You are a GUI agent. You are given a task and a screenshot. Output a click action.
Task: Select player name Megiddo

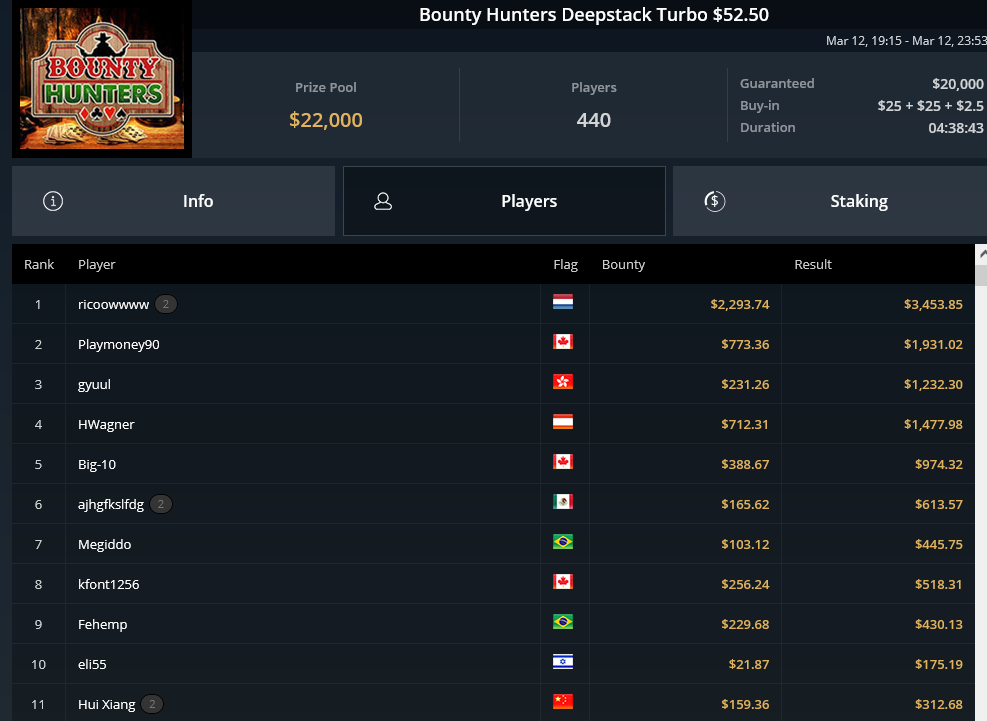(104, 545)
